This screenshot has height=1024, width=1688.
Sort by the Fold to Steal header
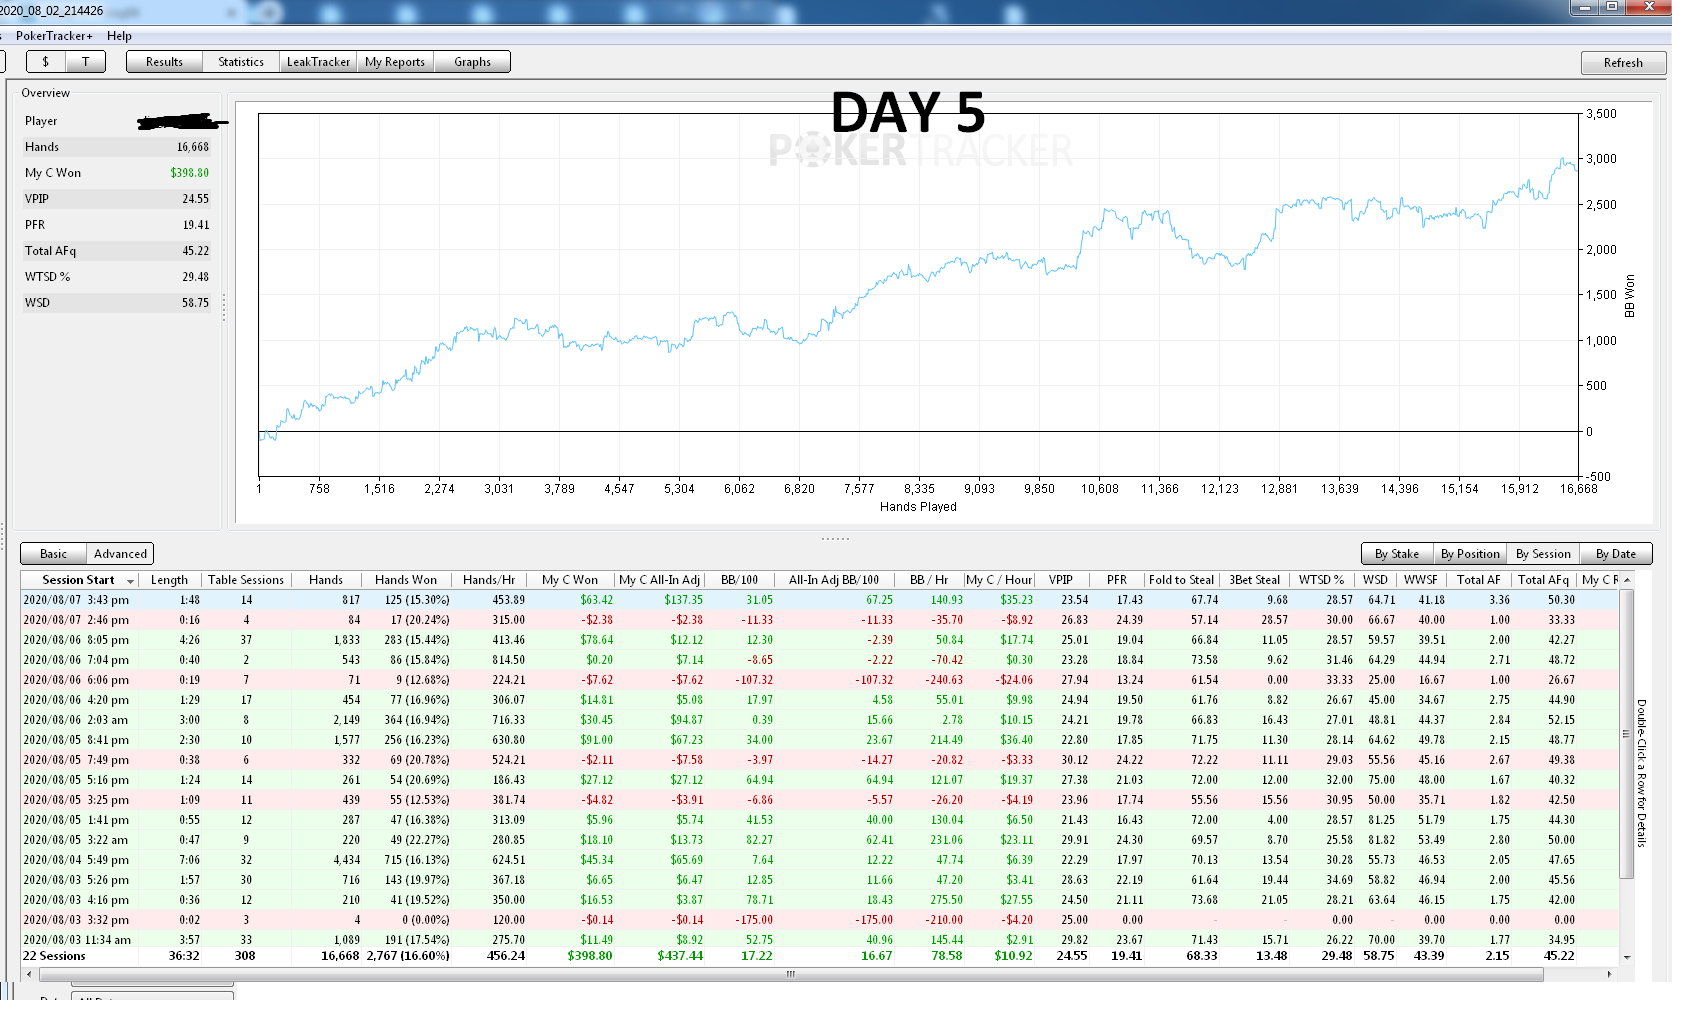coord(1181,580)
